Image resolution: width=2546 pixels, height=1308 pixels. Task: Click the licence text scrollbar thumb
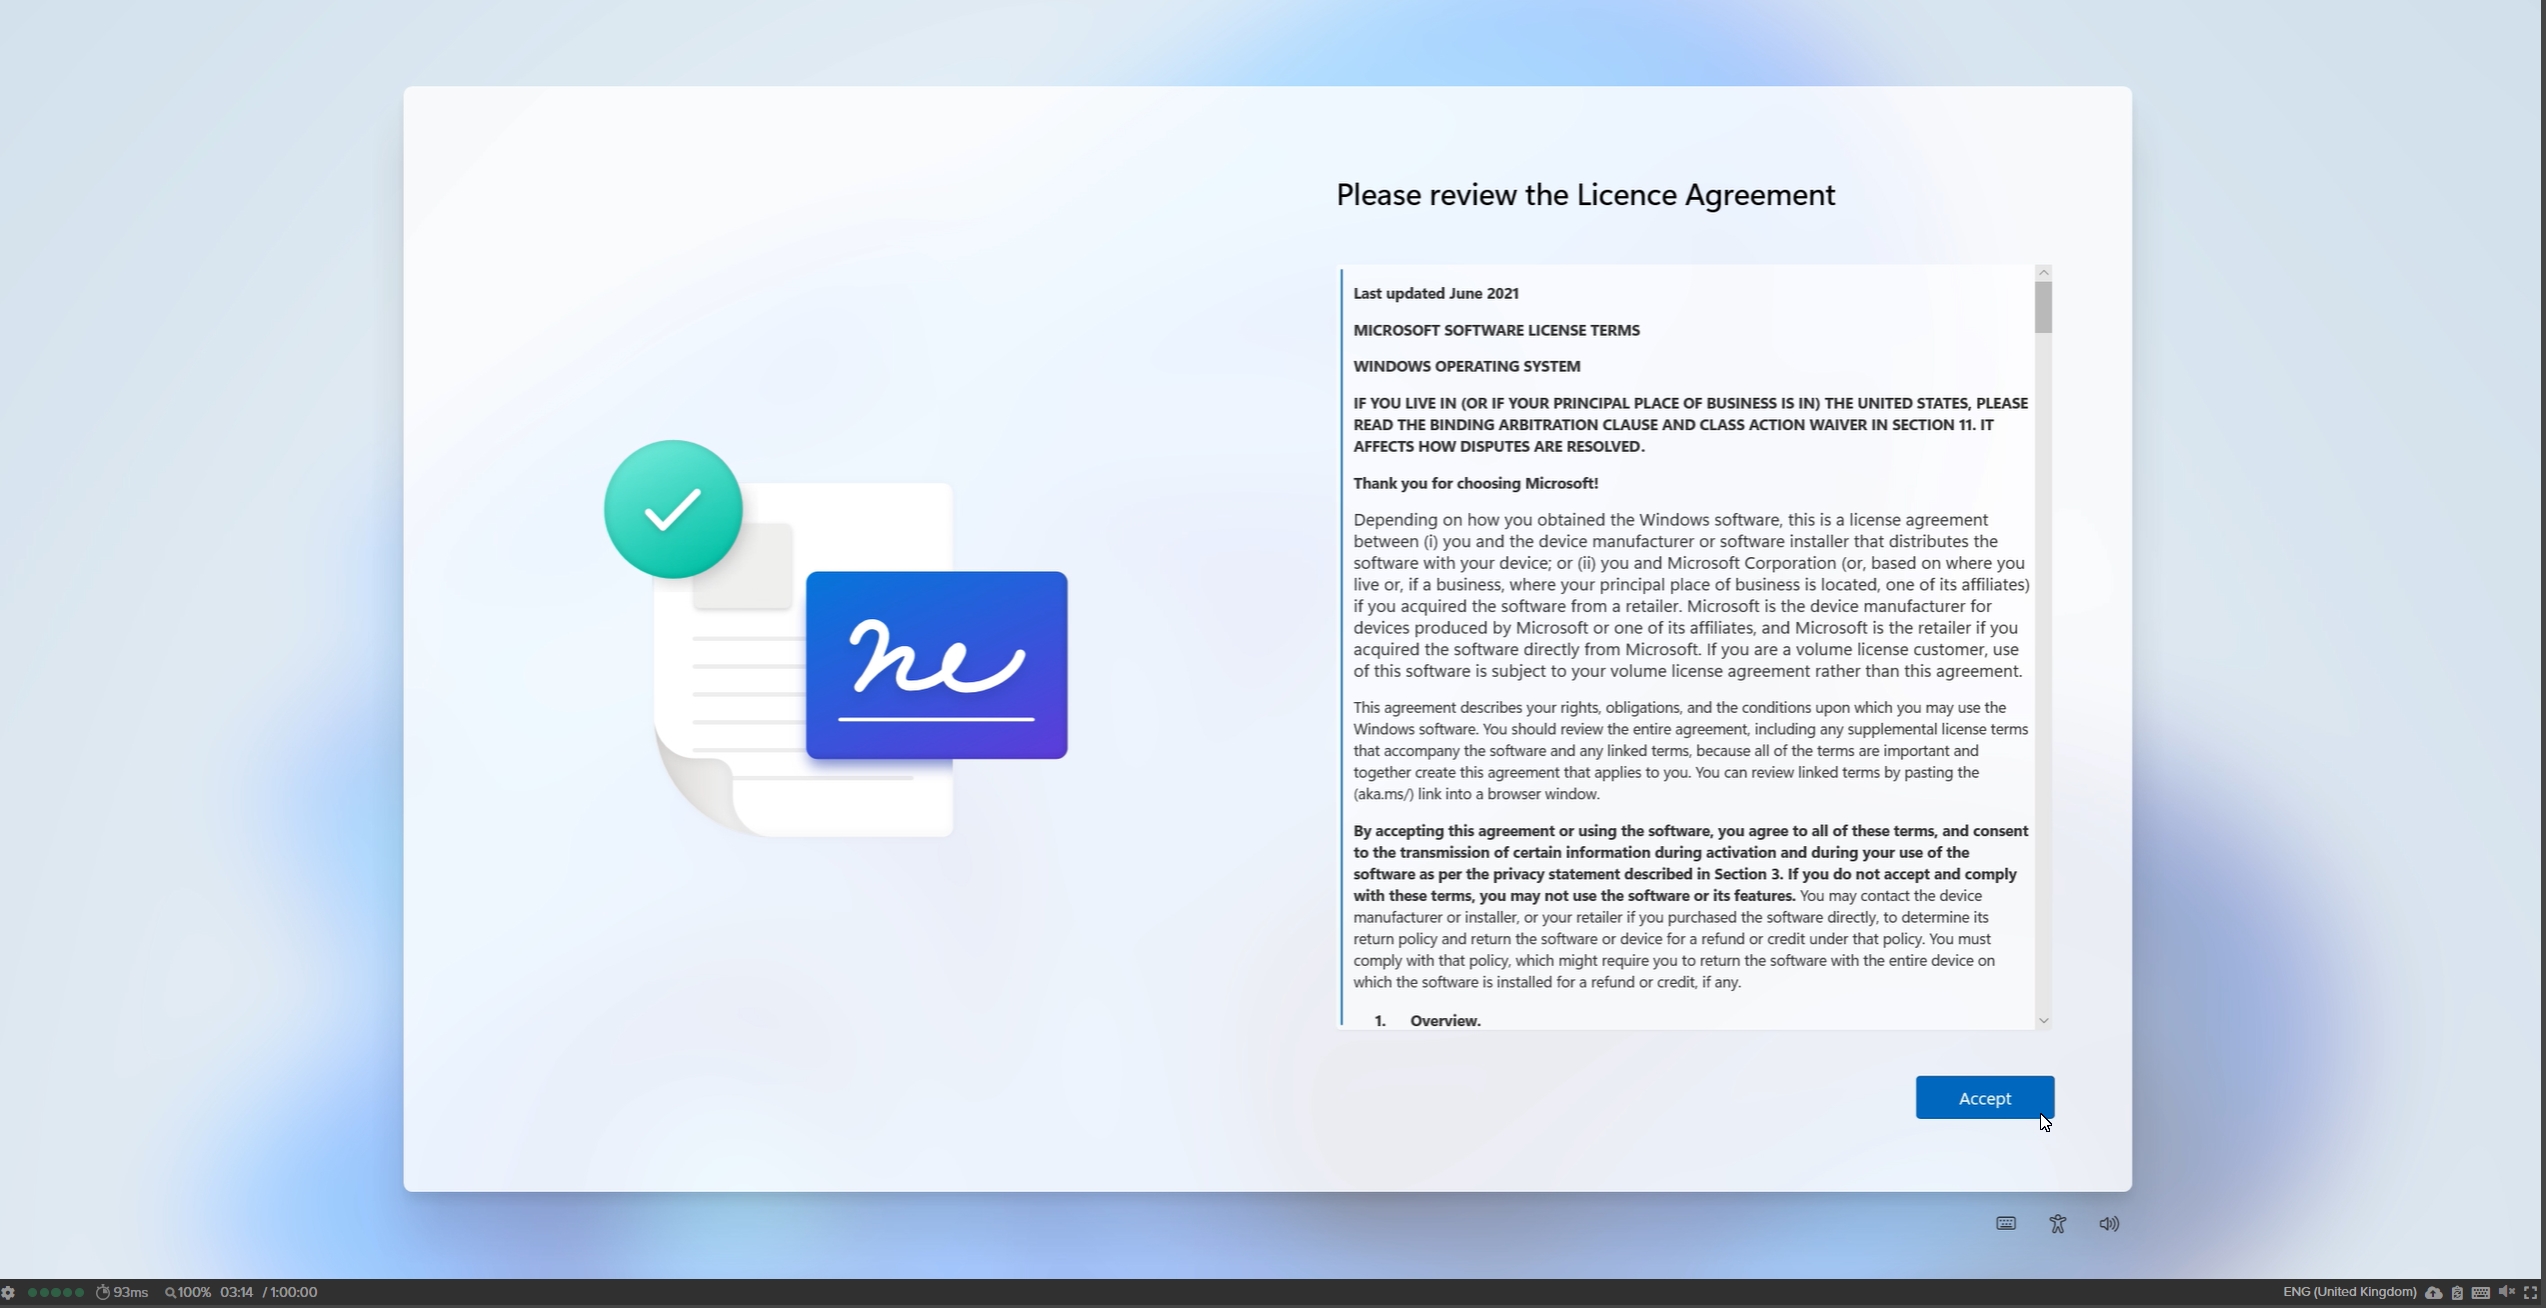(x=2043, y=307)
